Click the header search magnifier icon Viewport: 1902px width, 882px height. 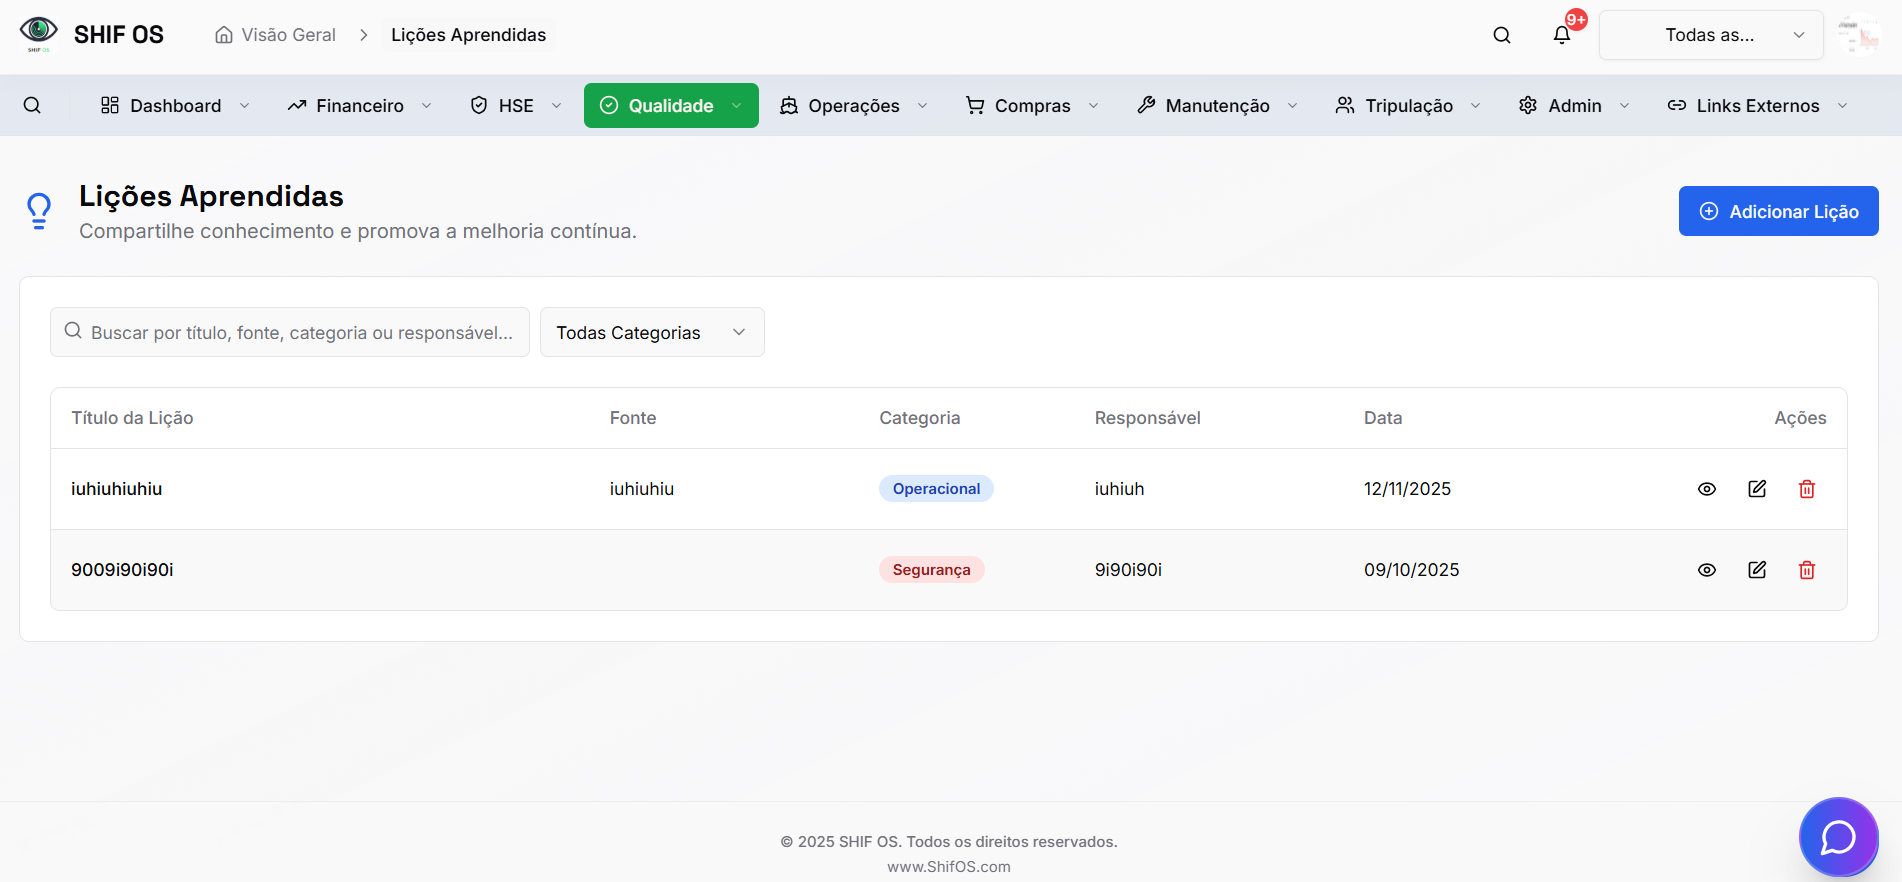coord(1501,35)
